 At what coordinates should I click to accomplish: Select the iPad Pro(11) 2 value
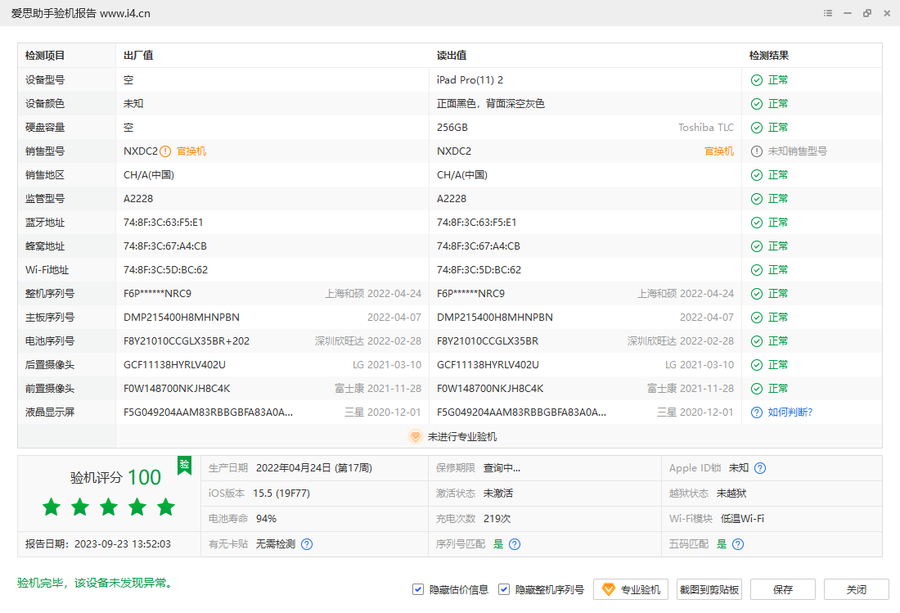470,80
